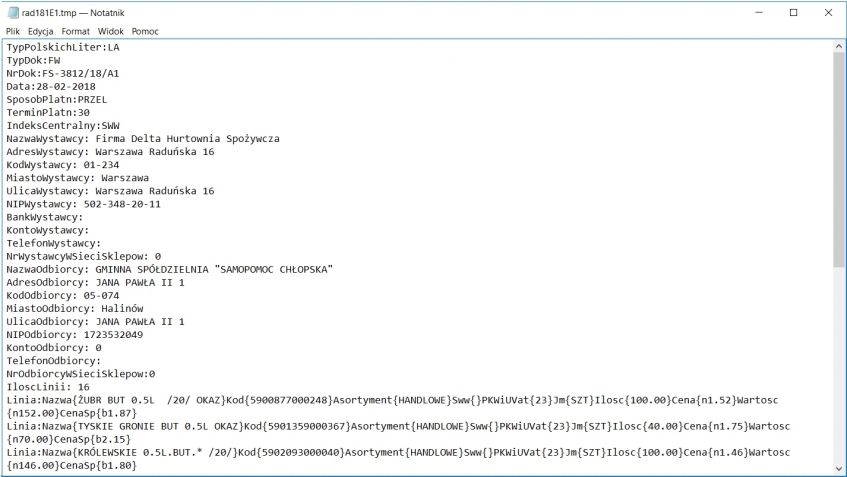Click the line MiastoWystawcy: Warszawa
The image size is (847, 477).
[78, 178]
